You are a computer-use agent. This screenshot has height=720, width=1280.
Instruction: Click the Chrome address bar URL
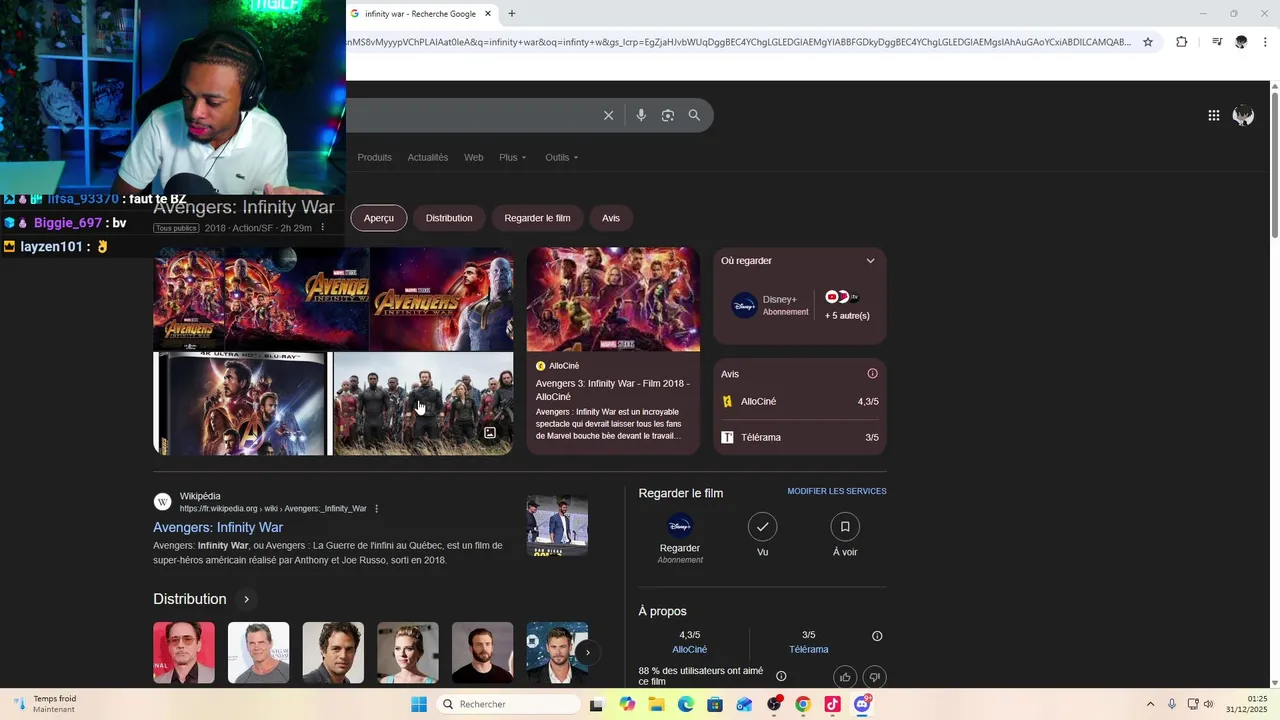(x=740, y=42)
